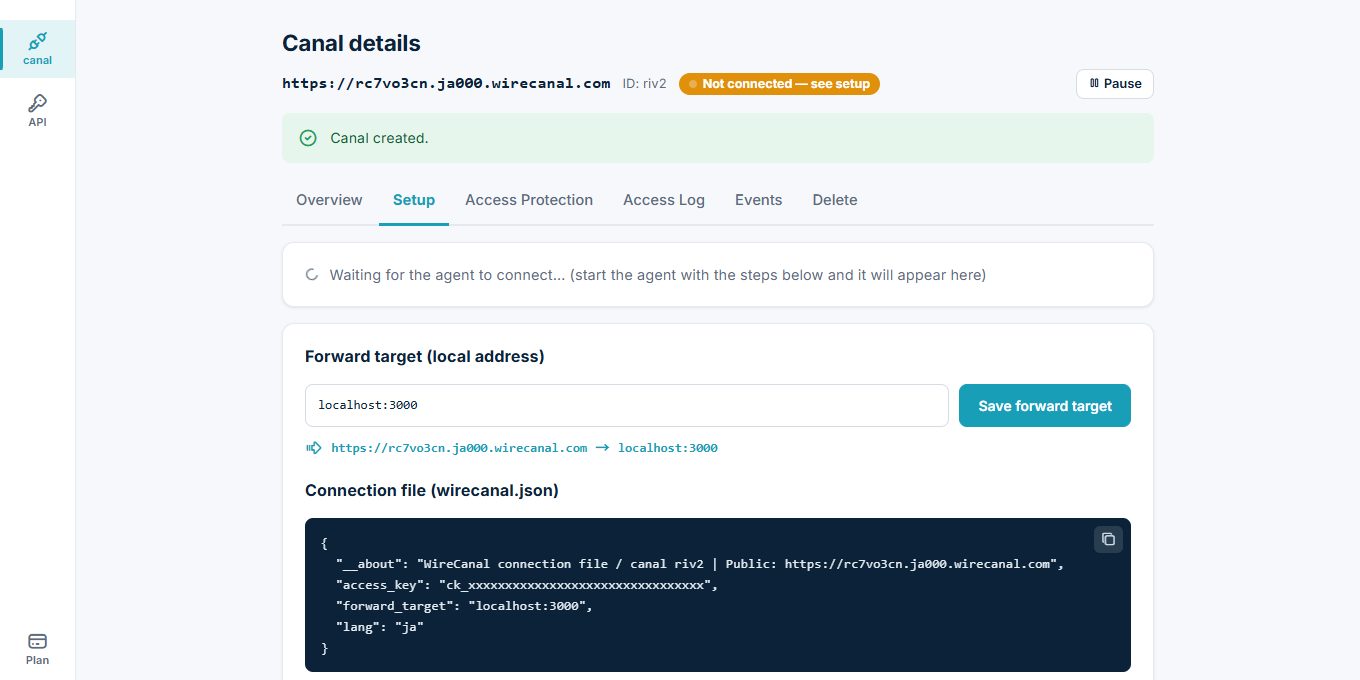1360x680 pixels.
Task: Open the Access Log tab
Action: coord(664,200)
